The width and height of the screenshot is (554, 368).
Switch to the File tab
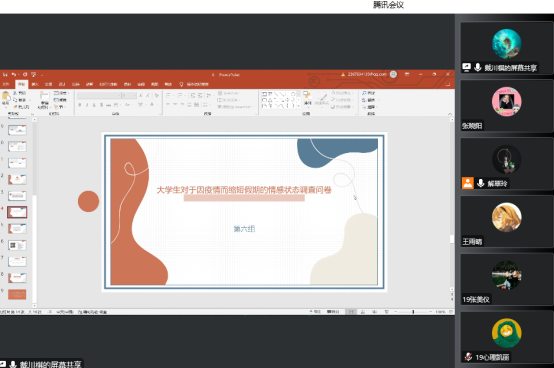tap(6, 84)
